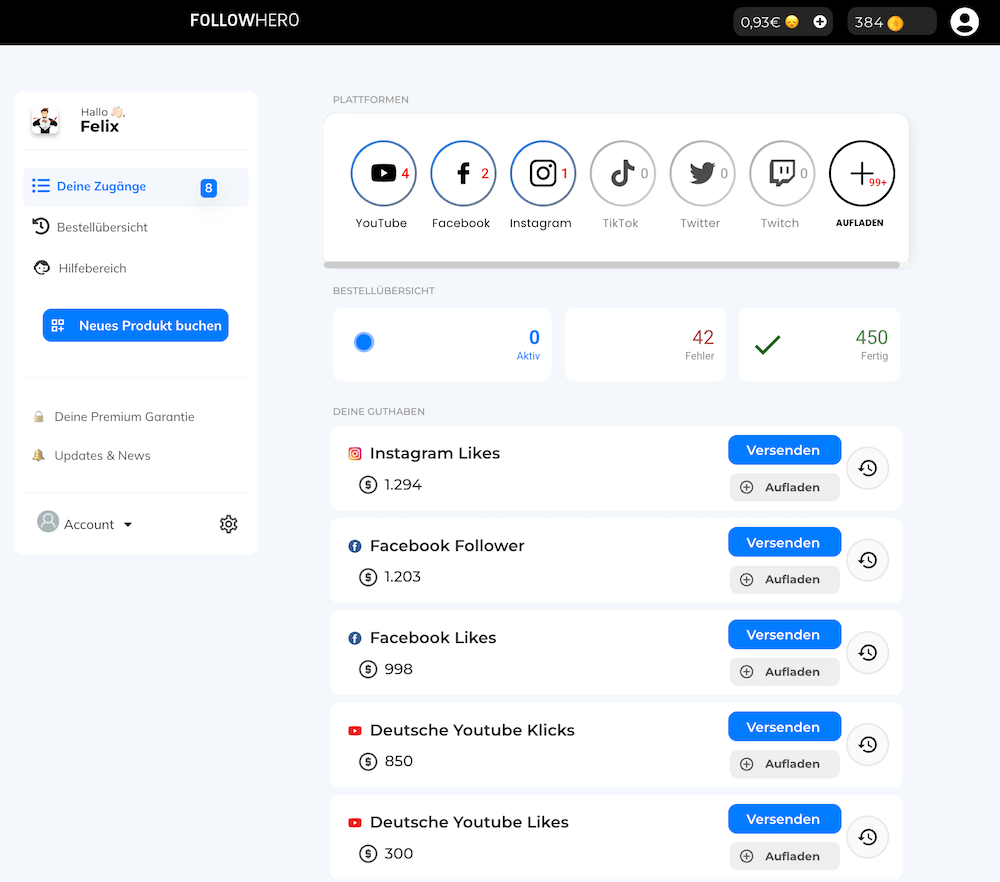Click Aufladen for Deutsche Youtube Klicks
This screenshot has height=882, width=1000.
(x=784, y=764)
